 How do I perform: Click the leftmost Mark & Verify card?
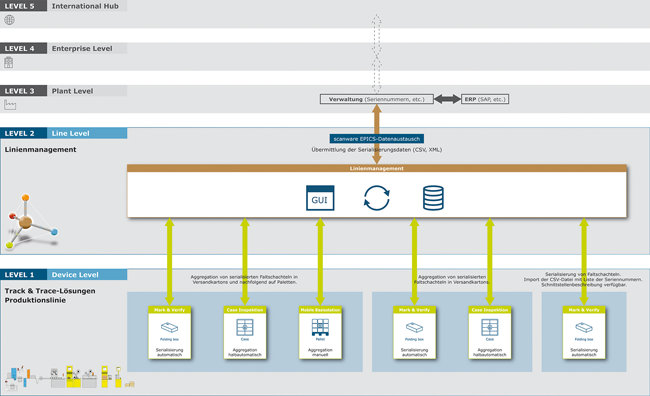point(169,333)
